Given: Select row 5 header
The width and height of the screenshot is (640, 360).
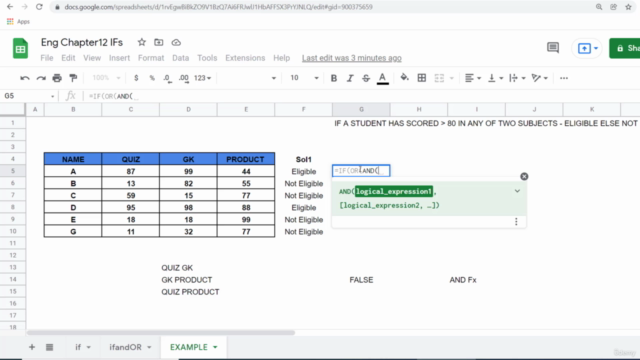Looking at the screenshot, I should tap(13, 171).
